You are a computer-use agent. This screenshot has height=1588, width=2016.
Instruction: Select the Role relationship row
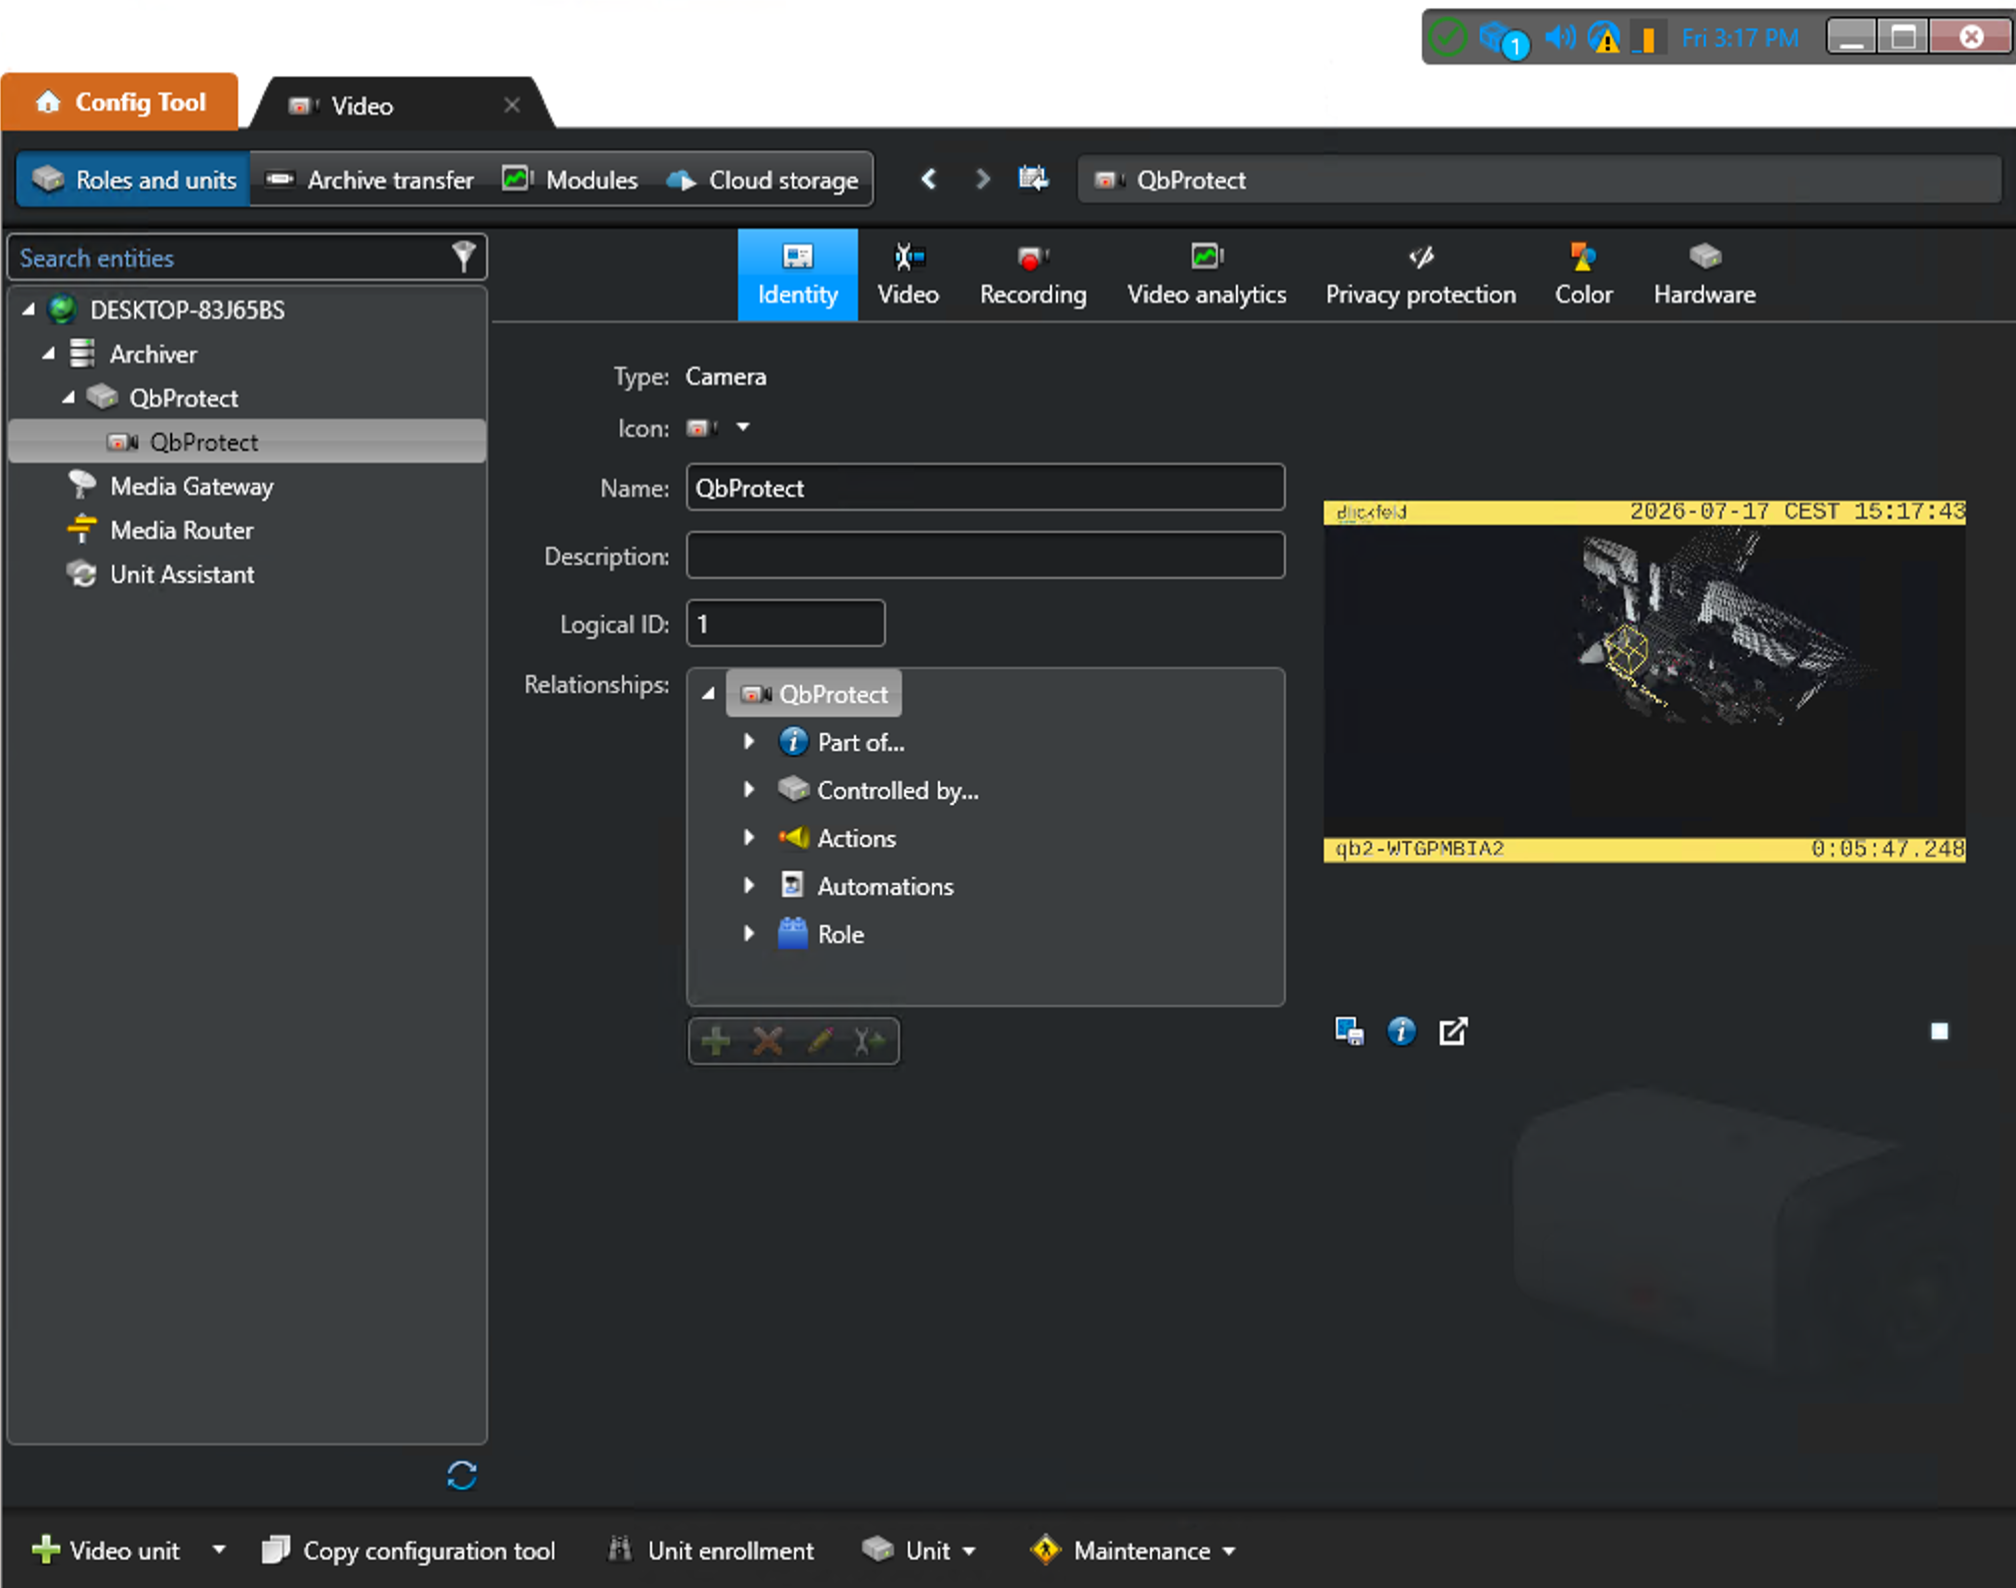821,934
